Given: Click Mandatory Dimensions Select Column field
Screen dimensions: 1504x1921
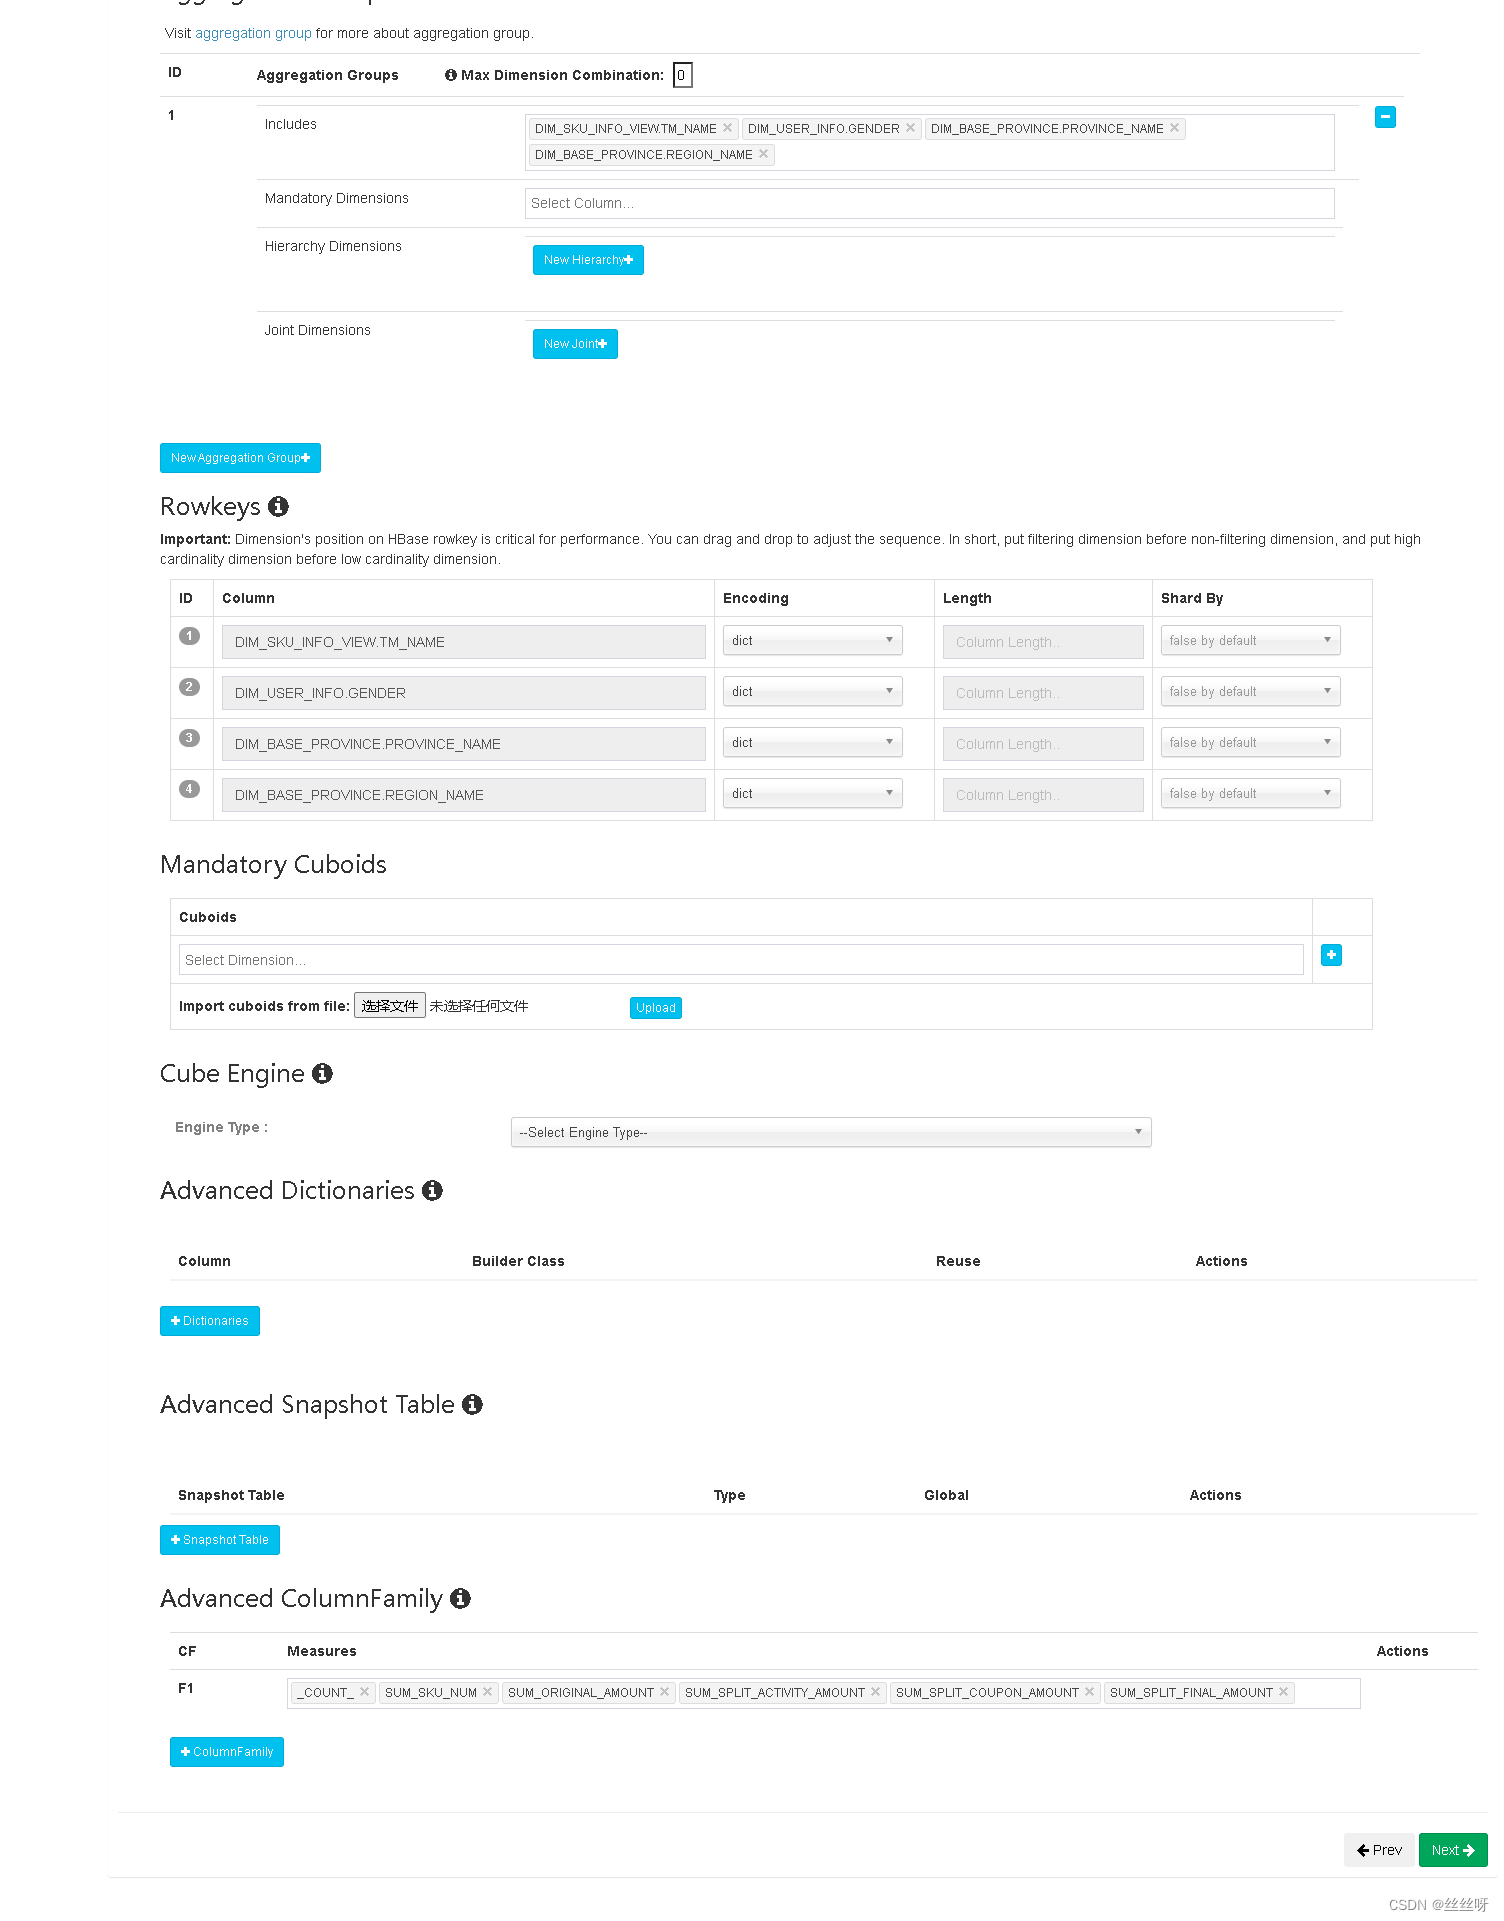Looking at the screenshot, I should pyautogui.click(x=929, y=203).
